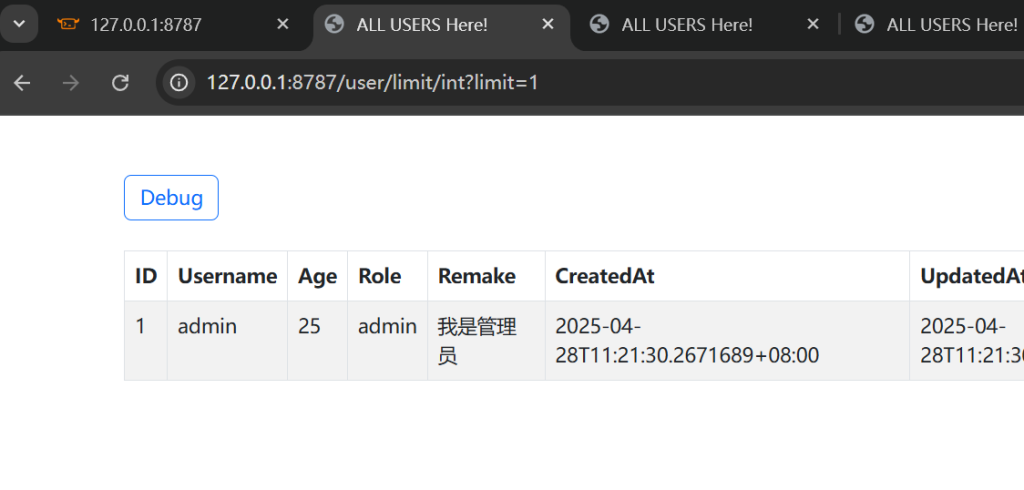Click the CreatedAt column header

tap(605, 276)
